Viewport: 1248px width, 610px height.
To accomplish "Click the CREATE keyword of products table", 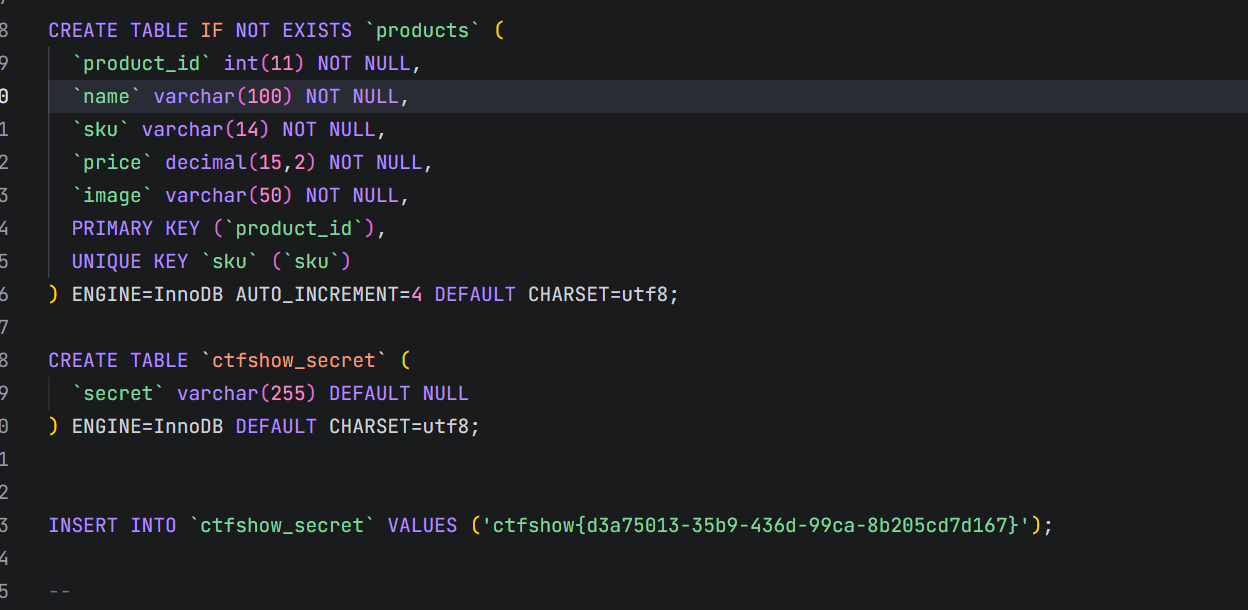I will (x=83, y=30).
